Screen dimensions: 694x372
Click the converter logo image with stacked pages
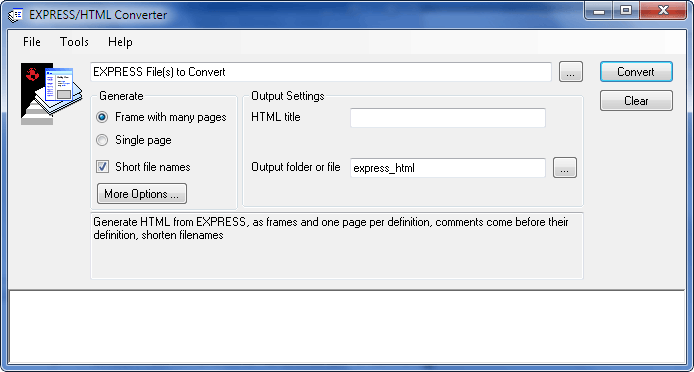[x=51, y=93]
